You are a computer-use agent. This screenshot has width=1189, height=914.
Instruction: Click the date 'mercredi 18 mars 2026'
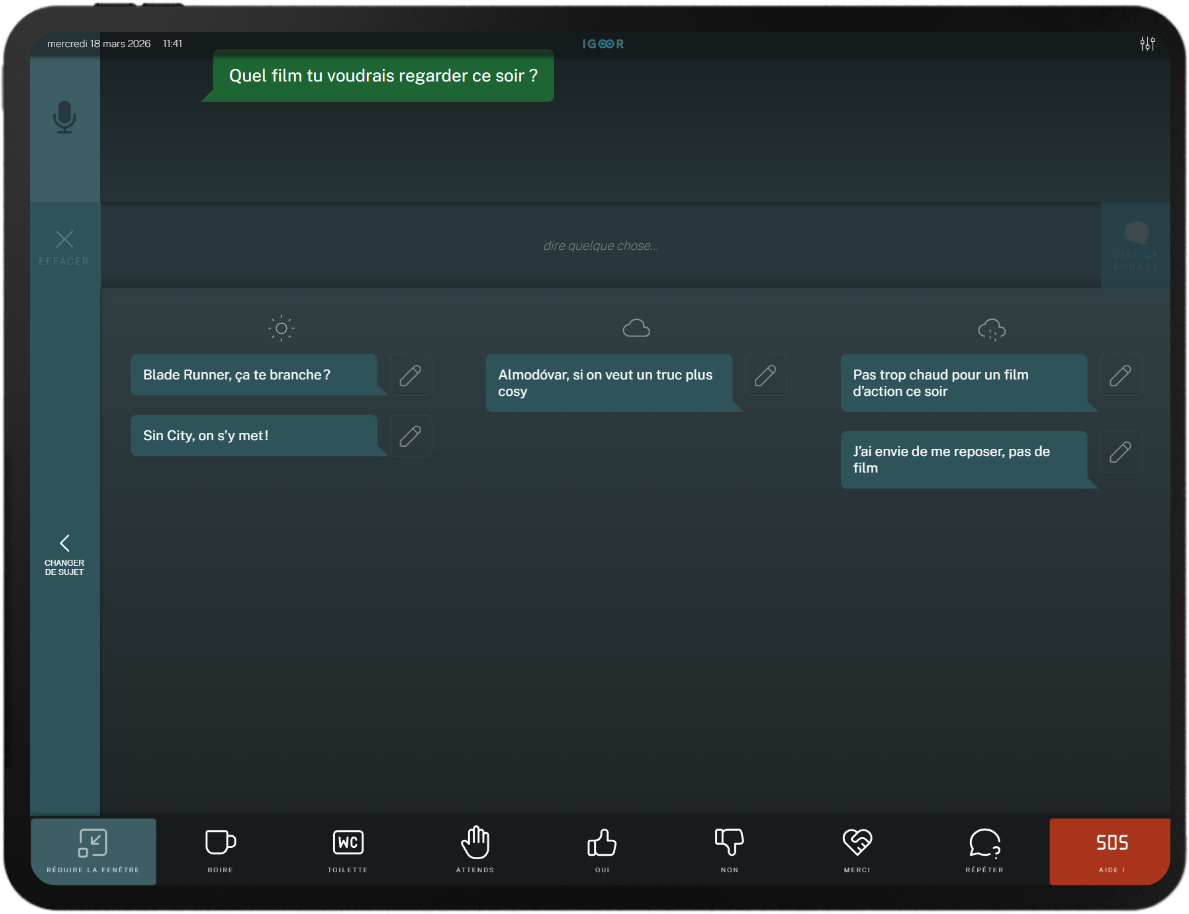point(99,44)
